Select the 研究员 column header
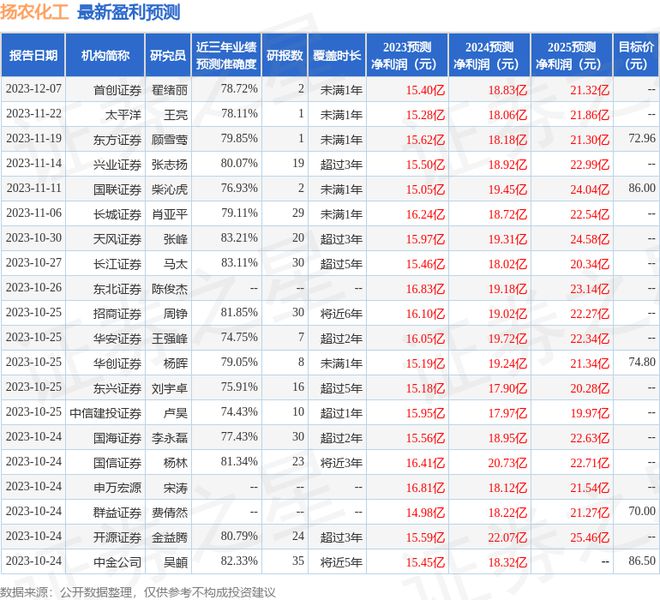Image resolution: width=660 pixels, height=600 pixels. point(168,55)
